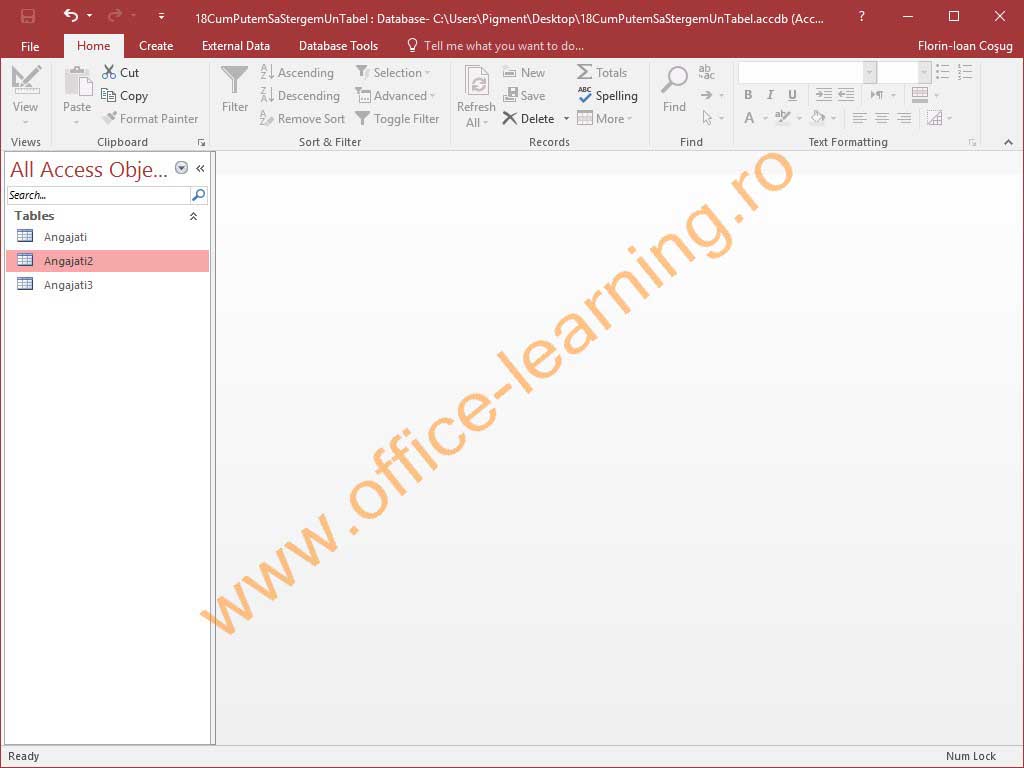Click Remove Sort

[x=302, y=118]
